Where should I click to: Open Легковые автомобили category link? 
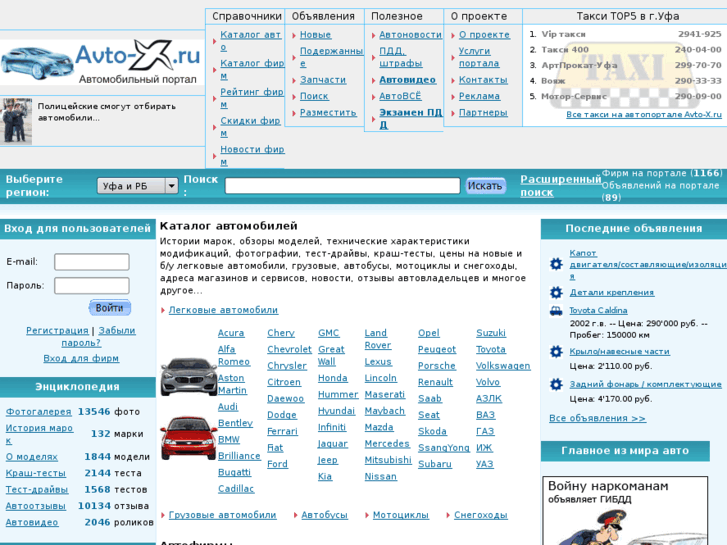click(223, 310)
